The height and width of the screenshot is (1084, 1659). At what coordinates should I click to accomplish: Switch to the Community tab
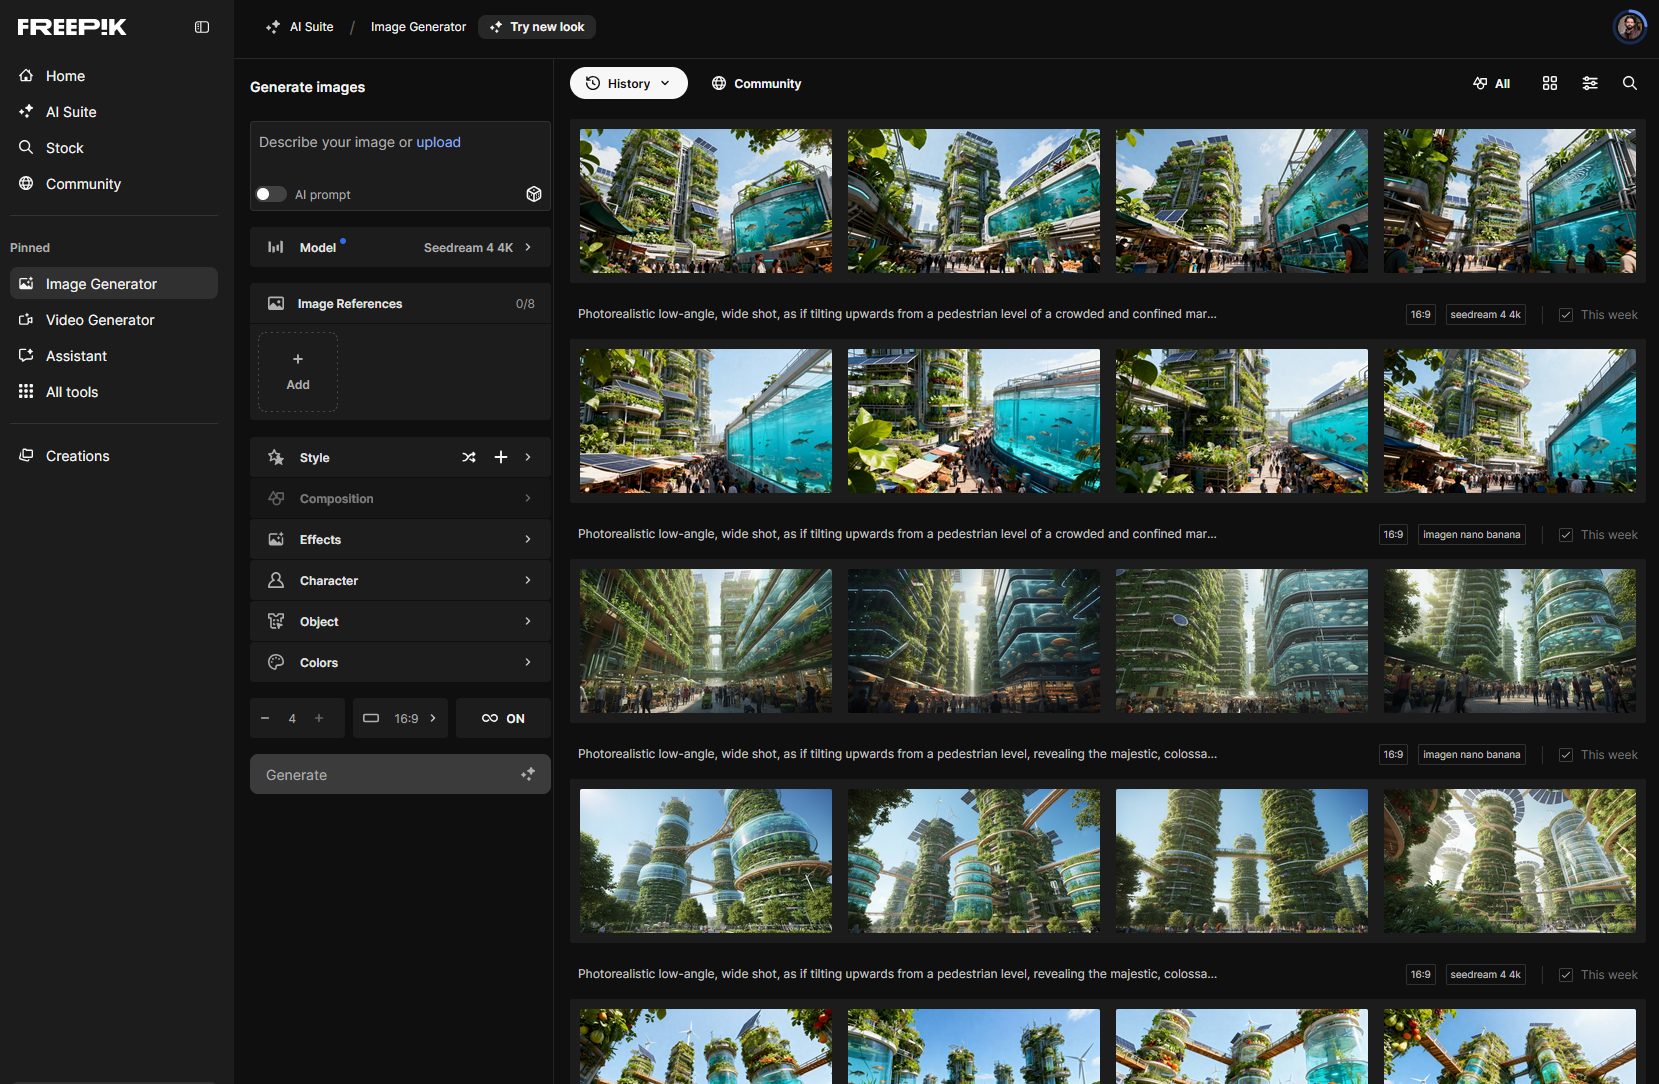756,84
